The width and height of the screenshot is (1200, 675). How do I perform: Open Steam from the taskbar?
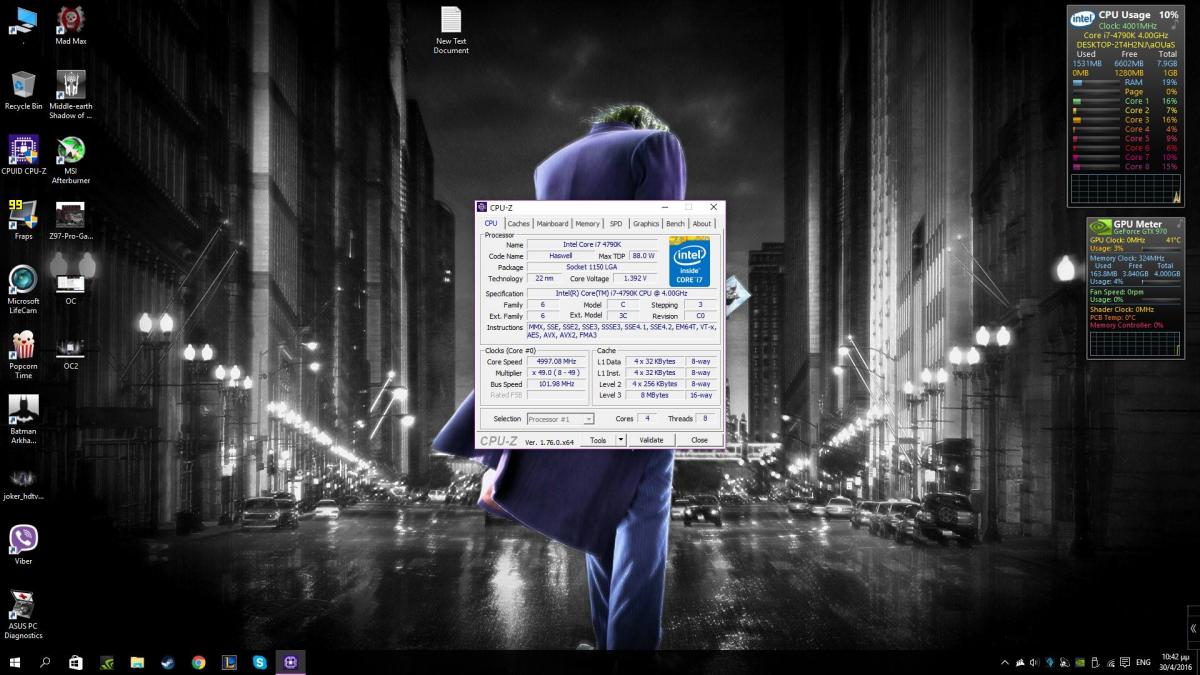pos(168,662)
